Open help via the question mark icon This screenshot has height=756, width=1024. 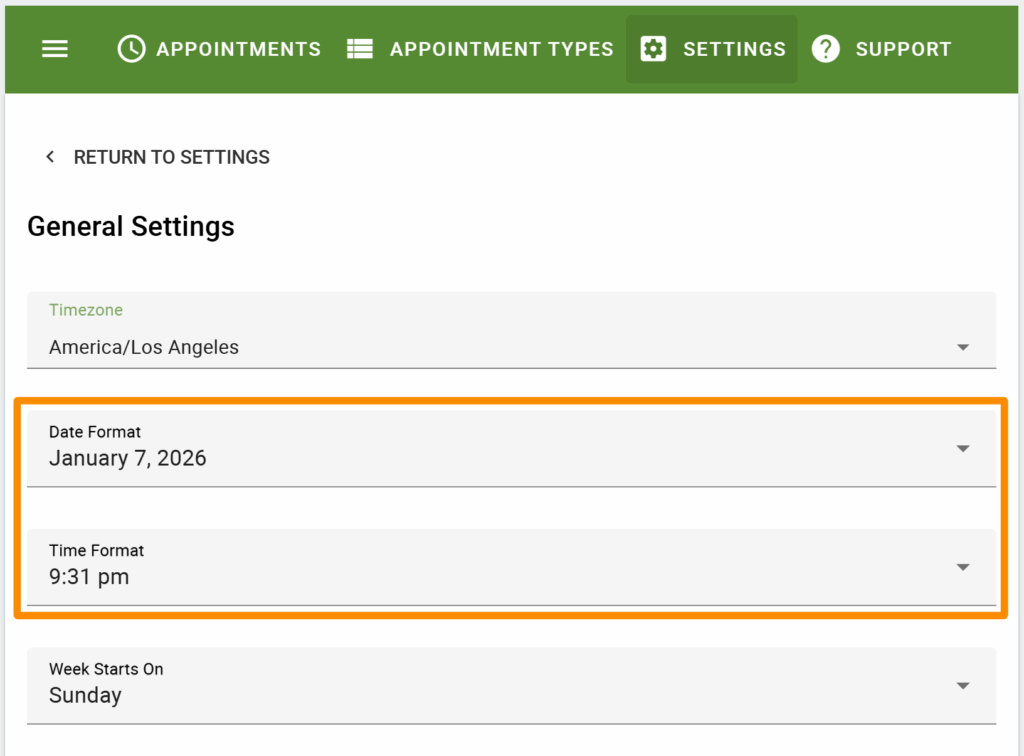pyautogui.click(x=826, y=48)
